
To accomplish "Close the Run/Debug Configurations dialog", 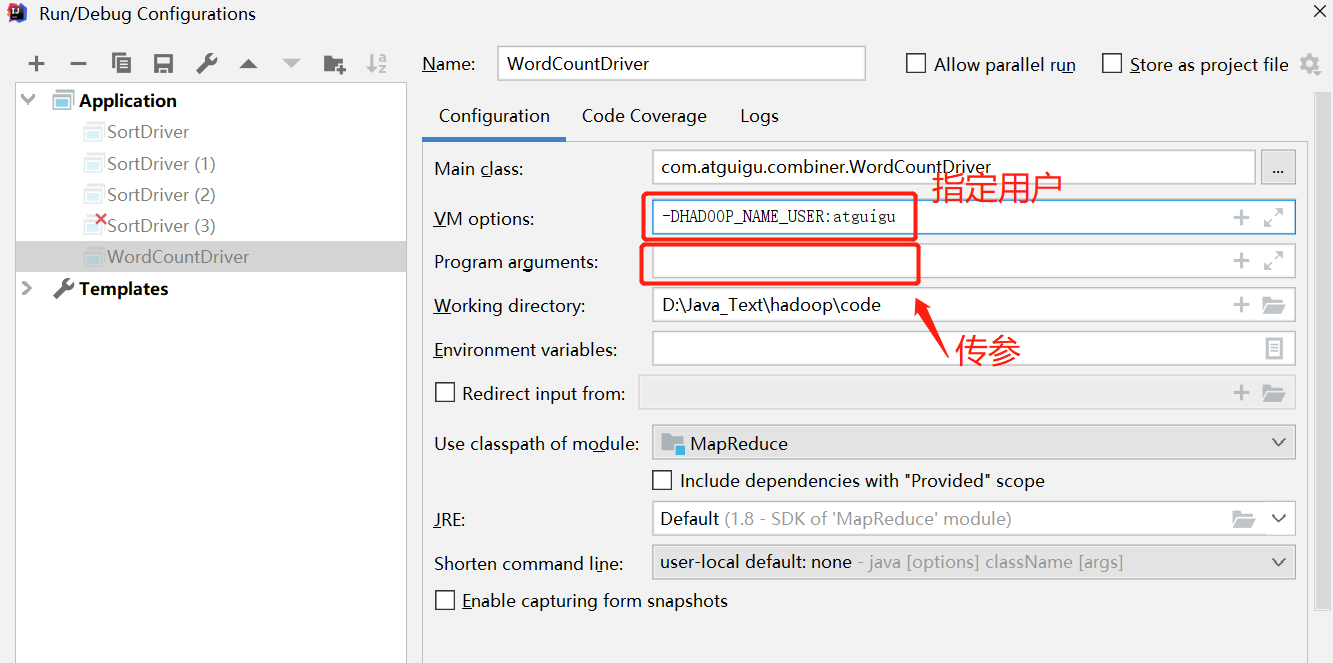I will [1318, 12].
